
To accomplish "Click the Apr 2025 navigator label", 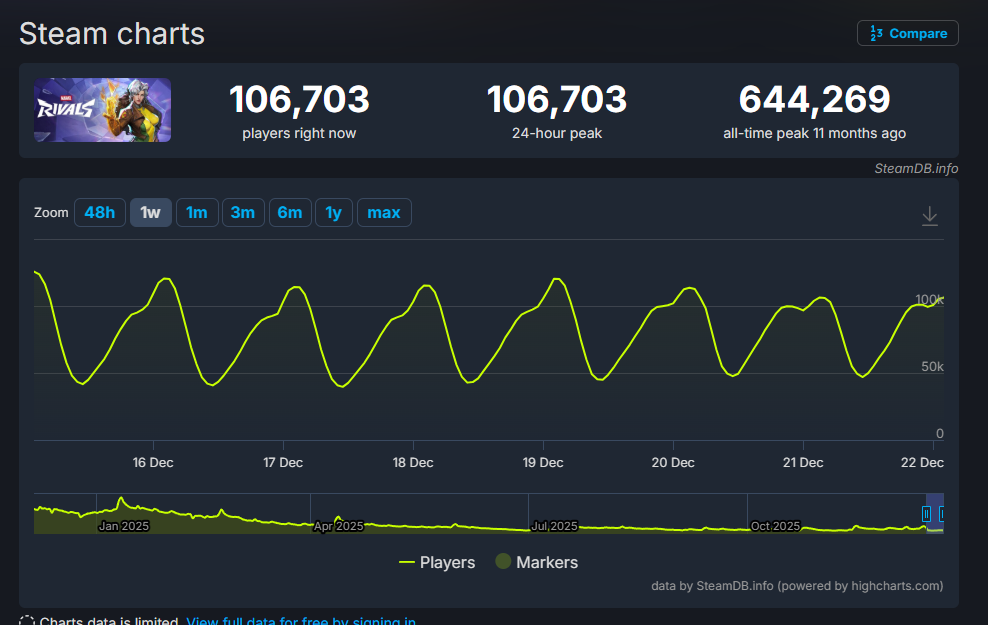I will [338, 525].
